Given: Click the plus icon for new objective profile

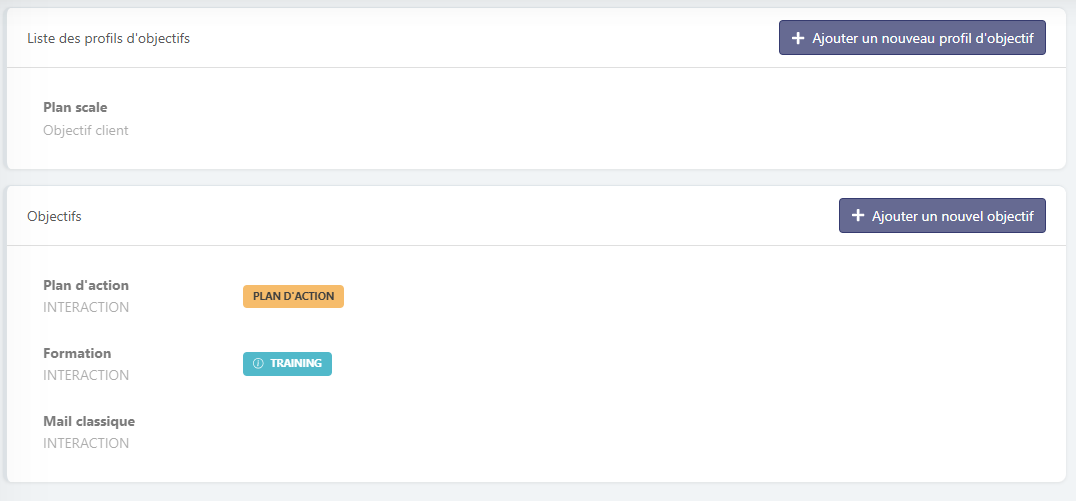Looking at the screenshot, I should coord(797,38).
